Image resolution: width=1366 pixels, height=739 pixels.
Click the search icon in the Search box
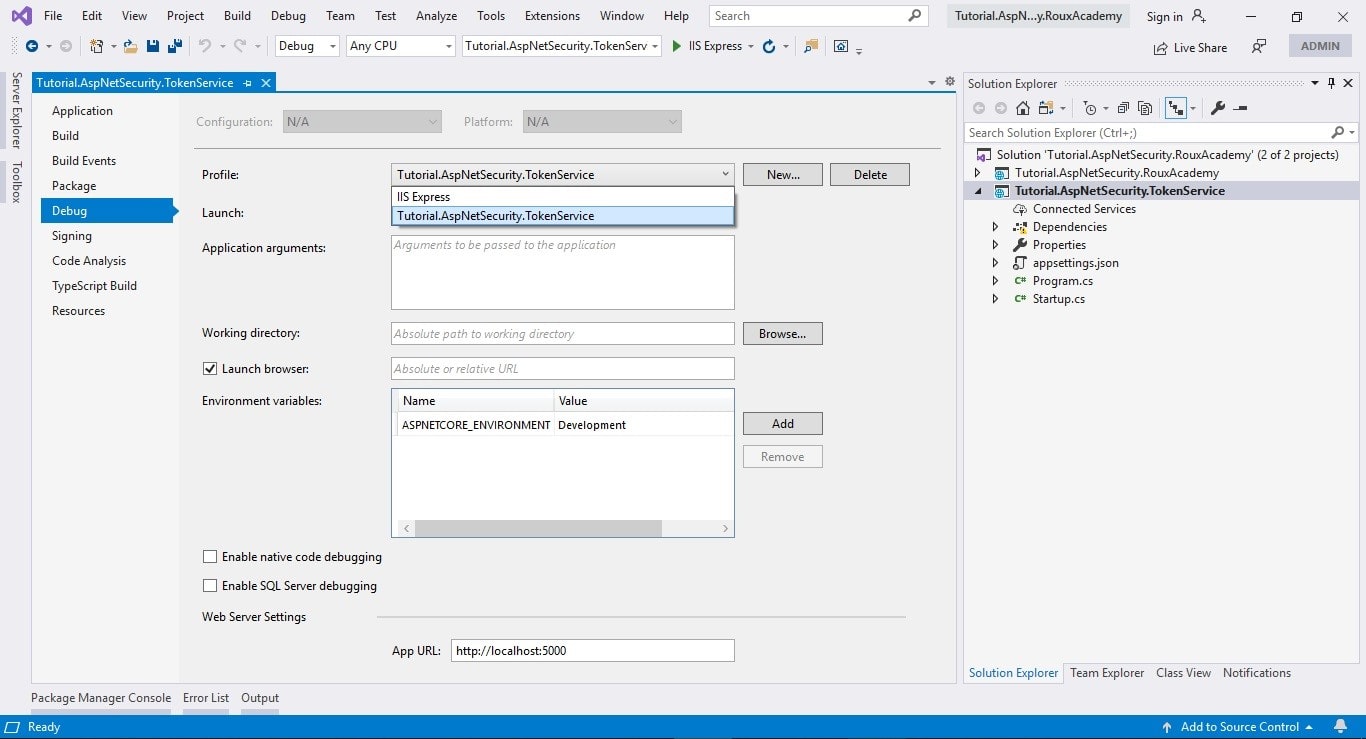(913, 15)
